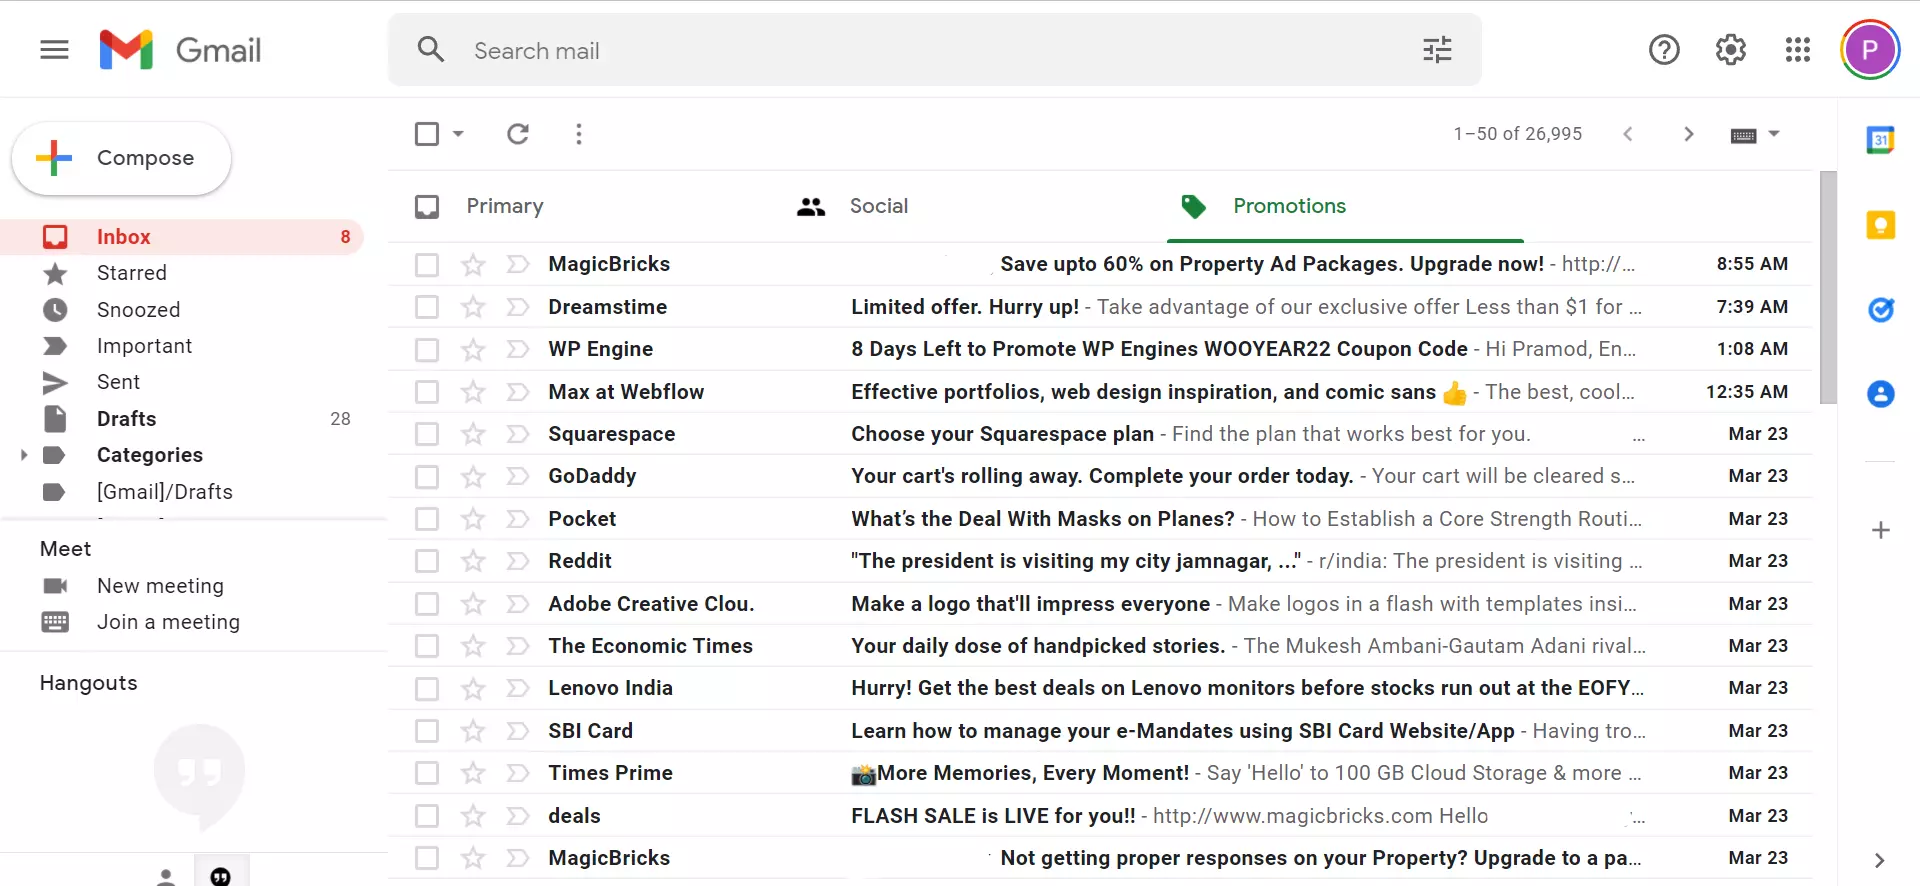
Task: Star the MagicBricks 8:55 AM email
Action: point(473,265)
